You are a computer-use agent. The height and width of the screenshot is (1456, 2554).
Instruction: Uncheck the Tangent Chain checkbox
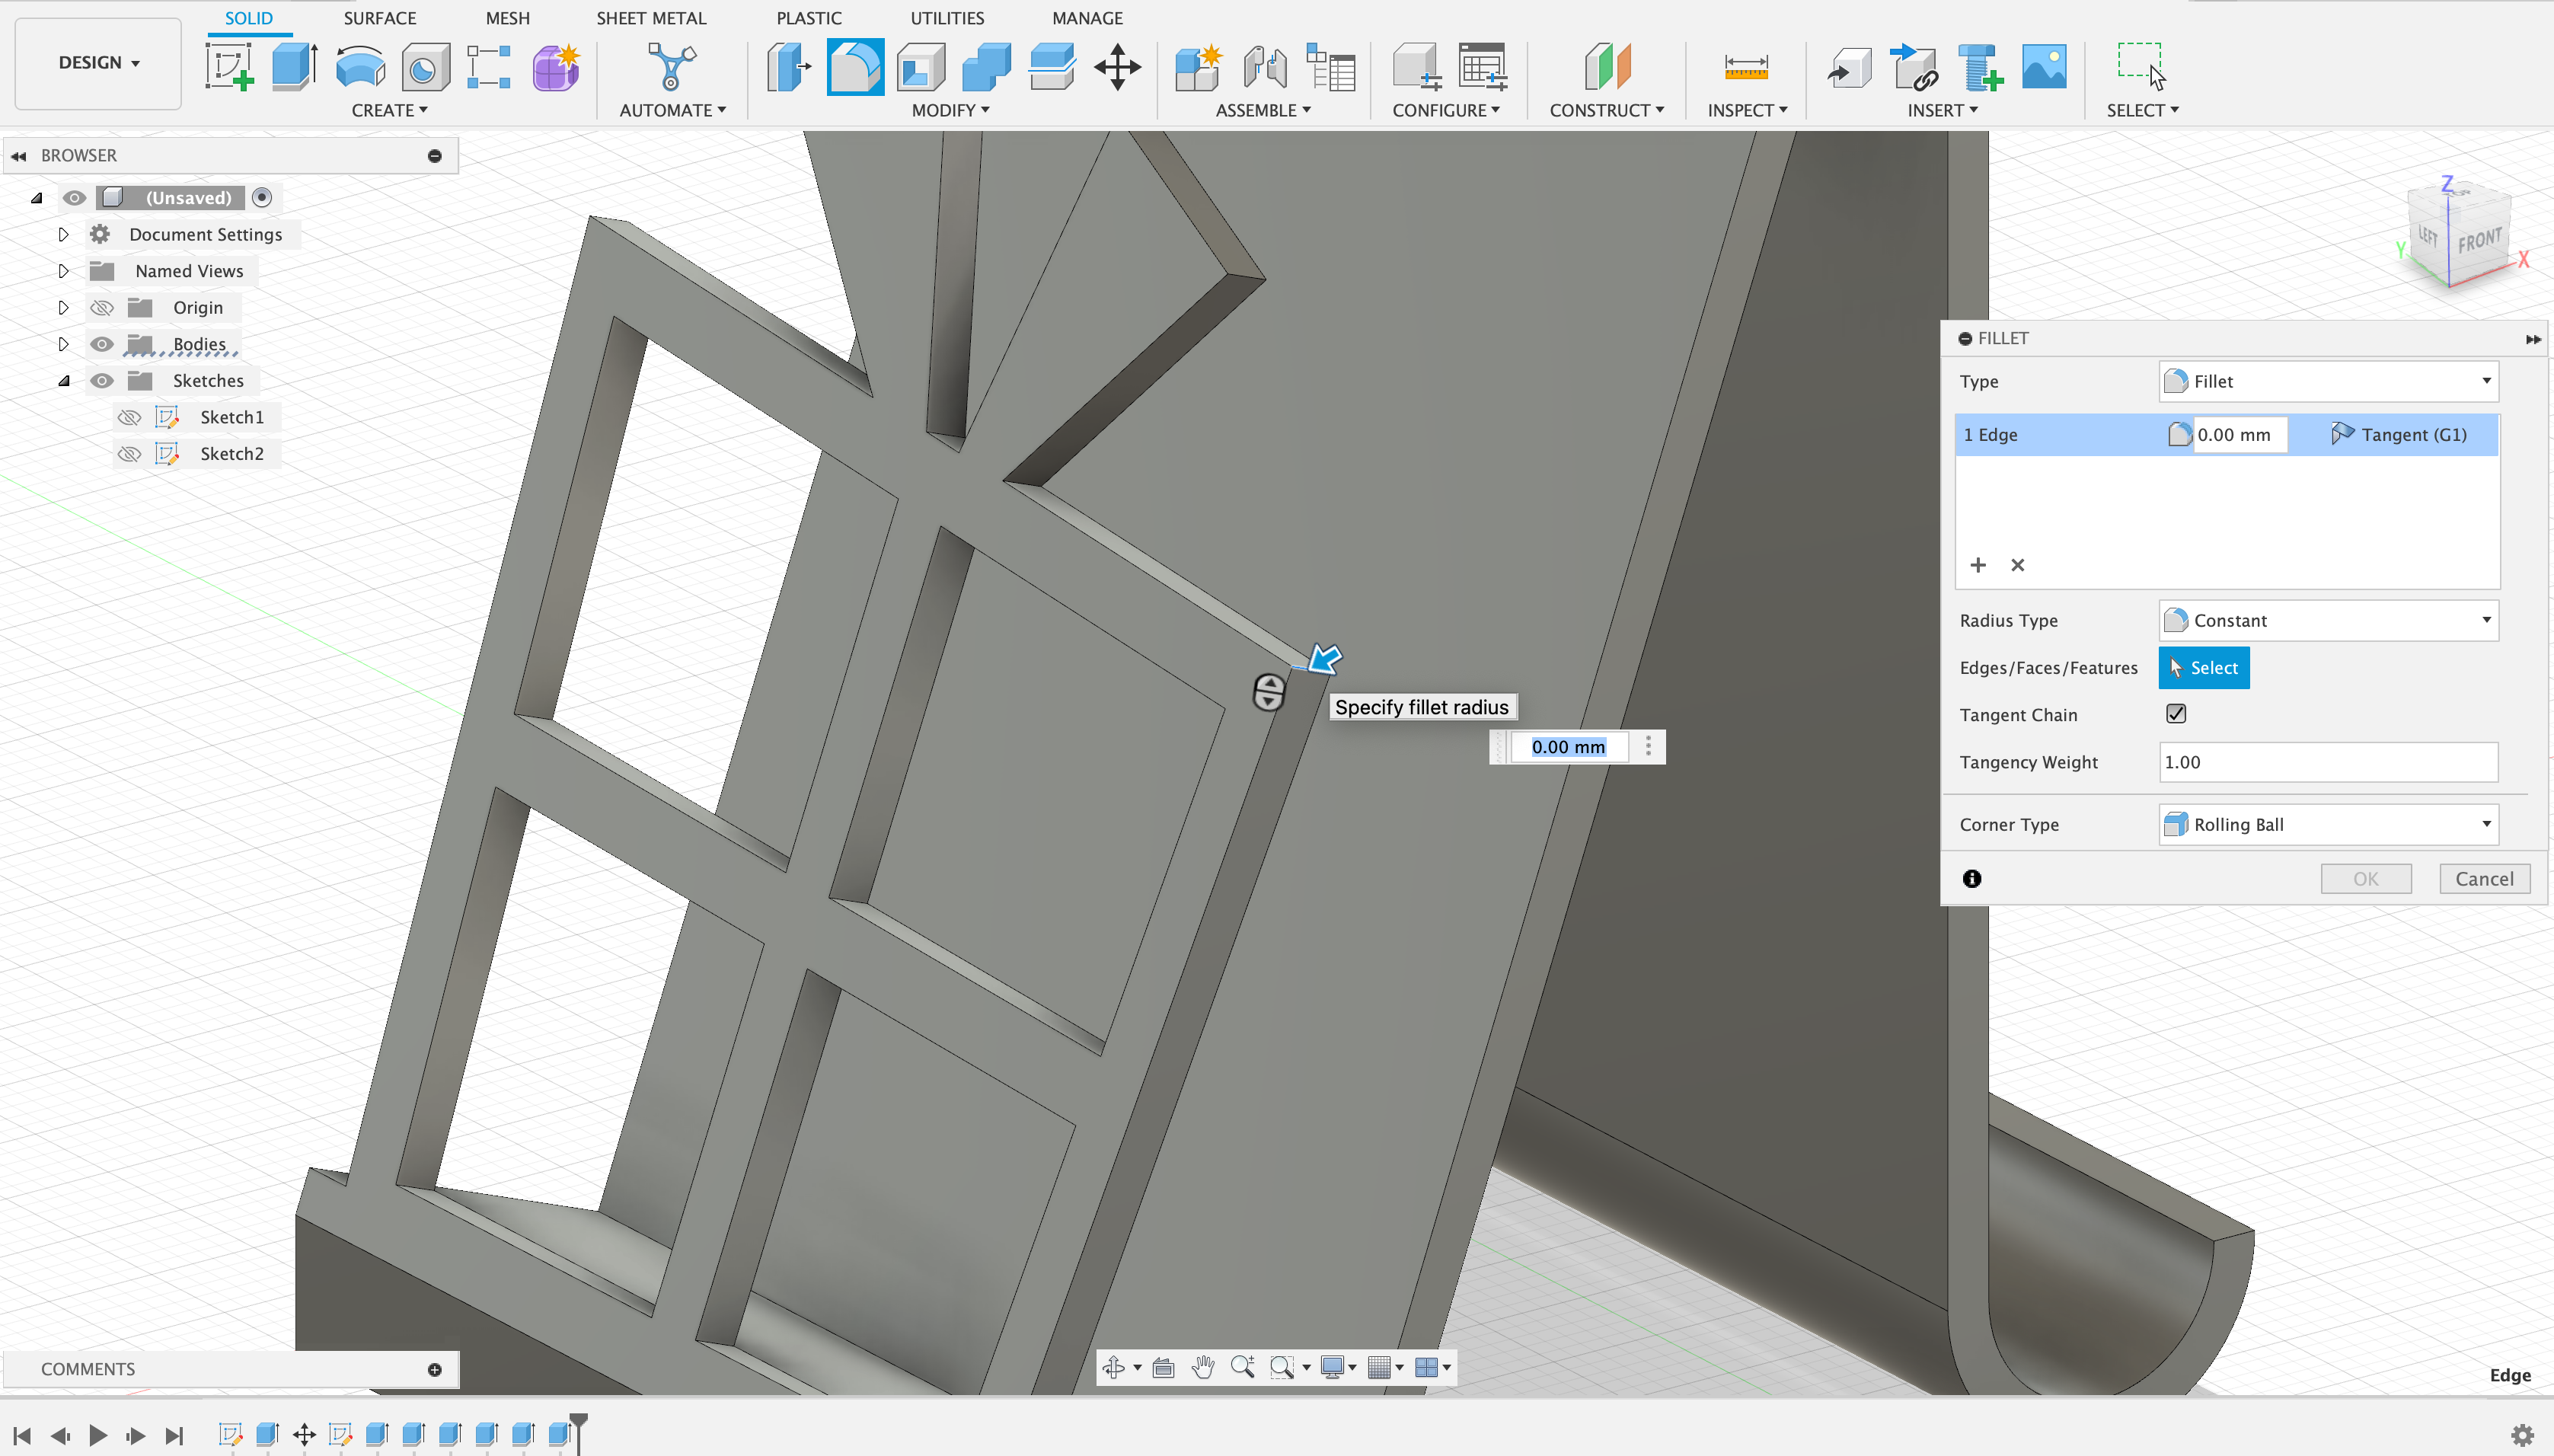click(2176, 714)
